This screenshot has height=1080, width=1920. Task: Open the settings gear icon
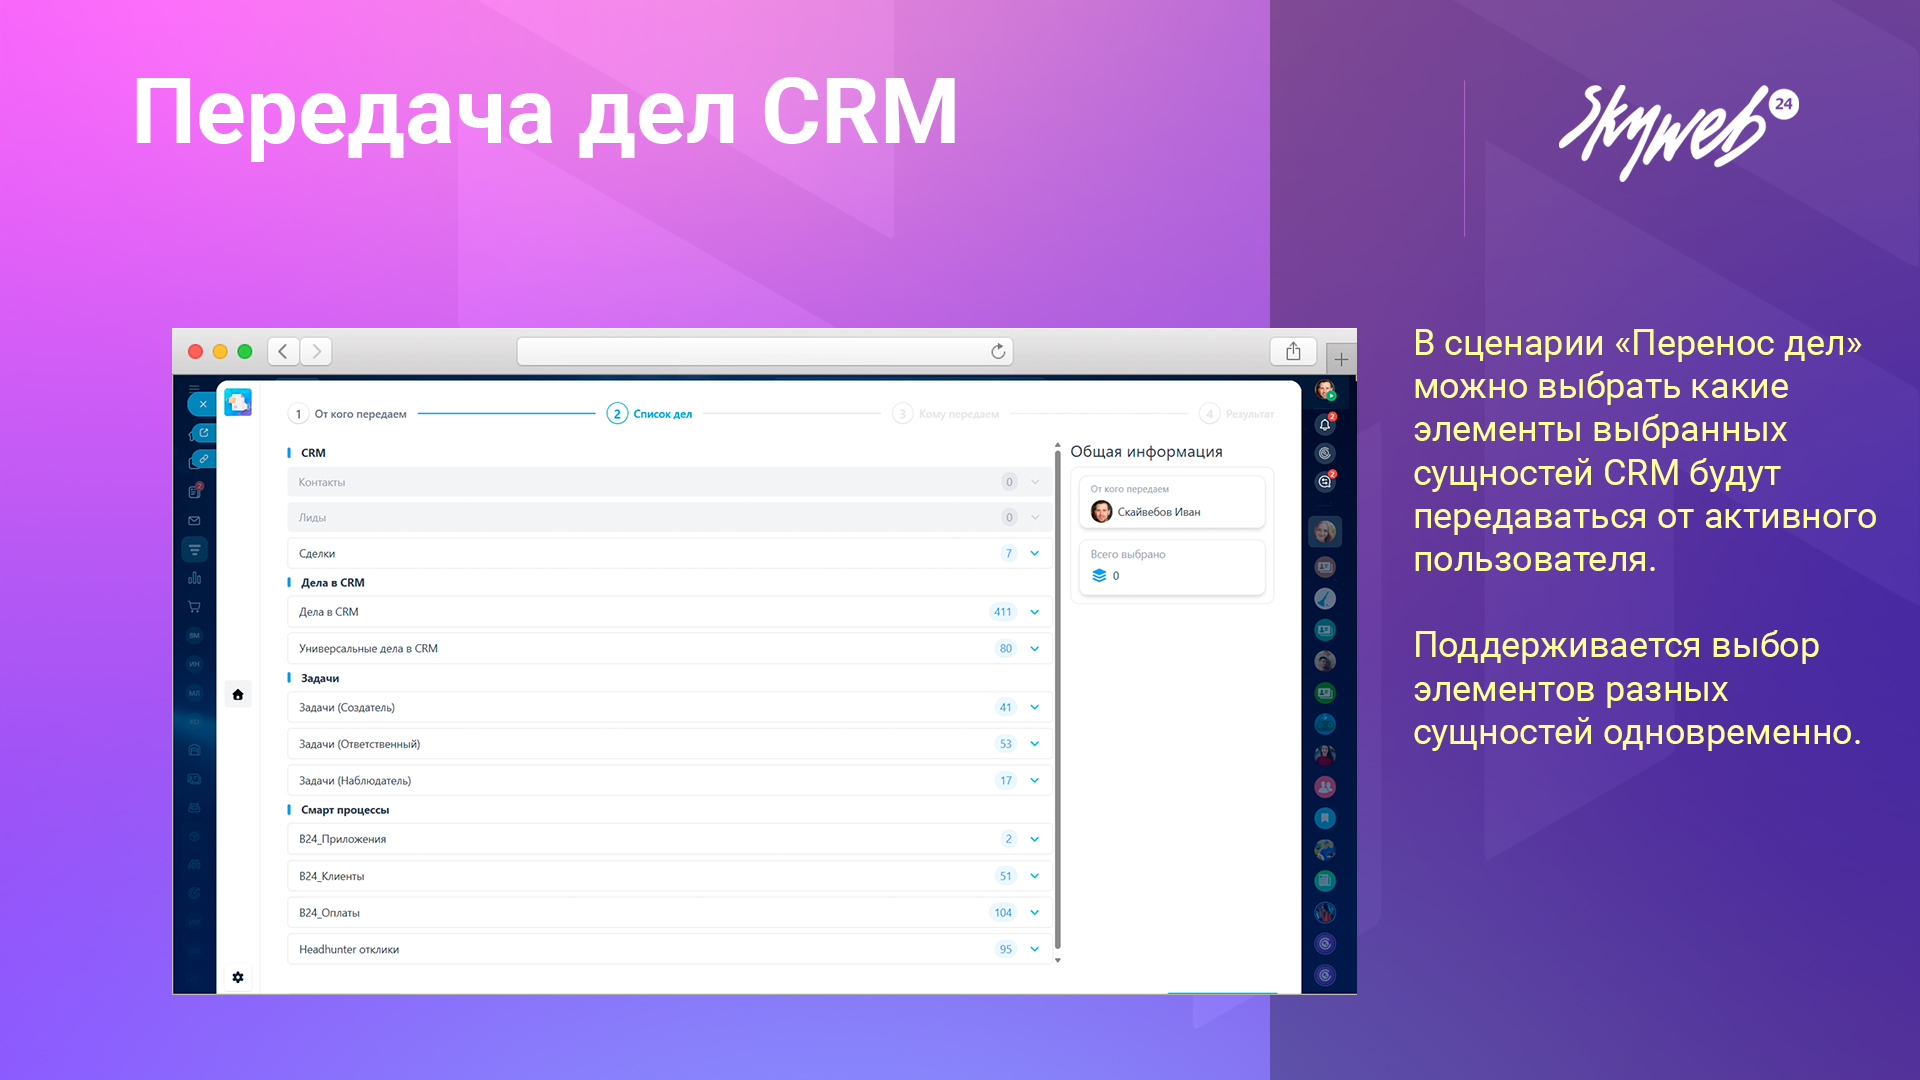238,977
